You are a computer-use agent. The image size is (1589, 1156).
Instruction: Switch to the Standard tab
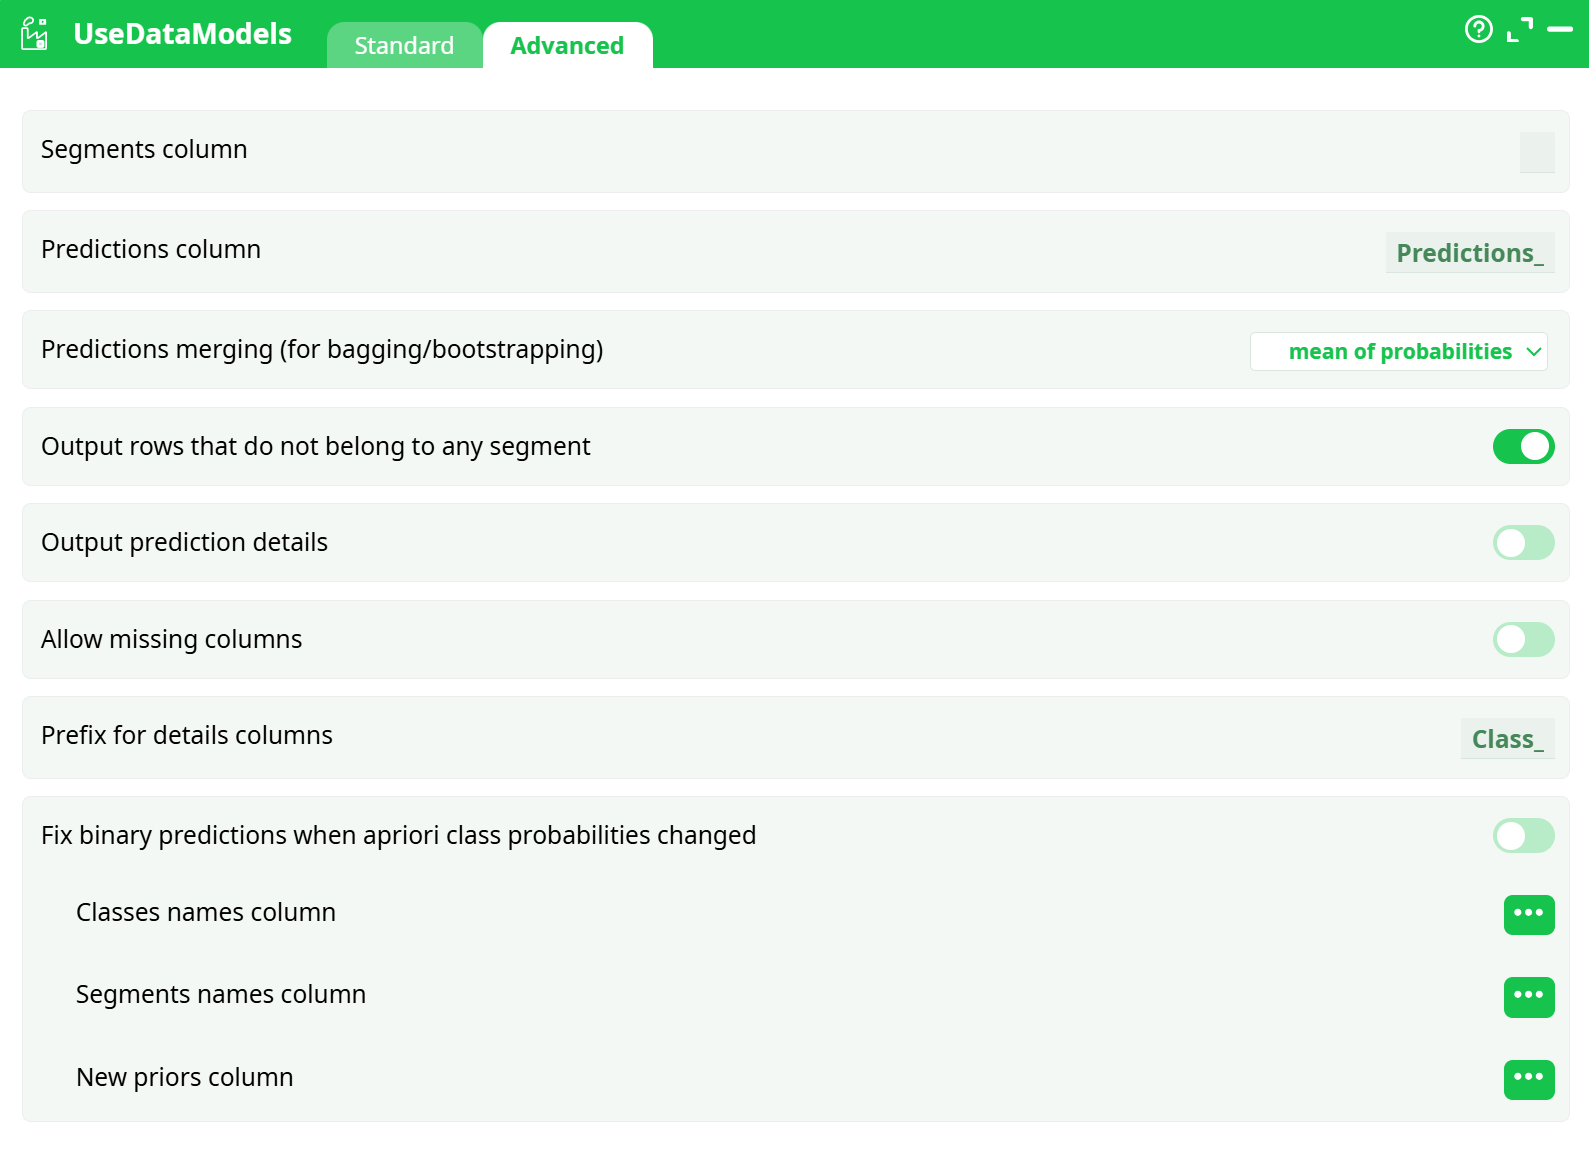pyautogui.click(x=404, y=46)
